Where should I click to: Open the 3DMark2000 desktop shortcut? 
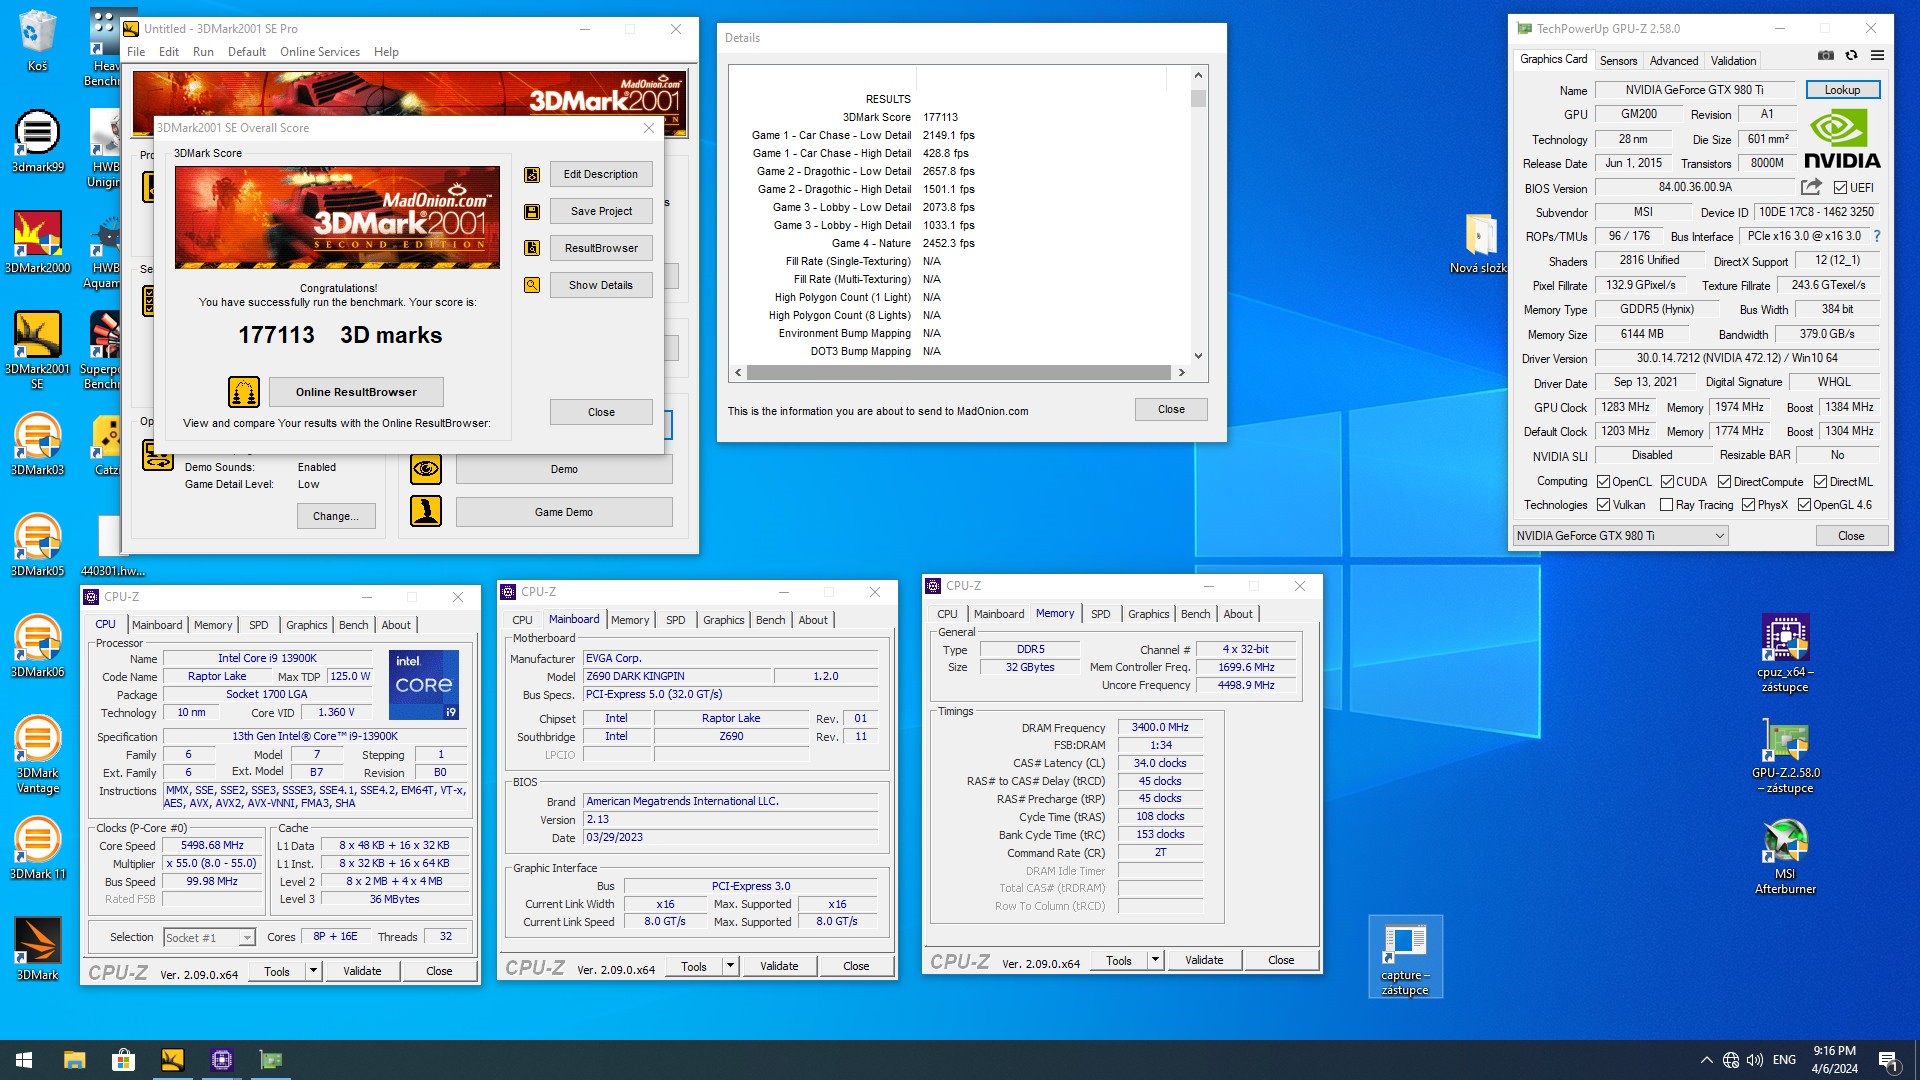[38, 243]
